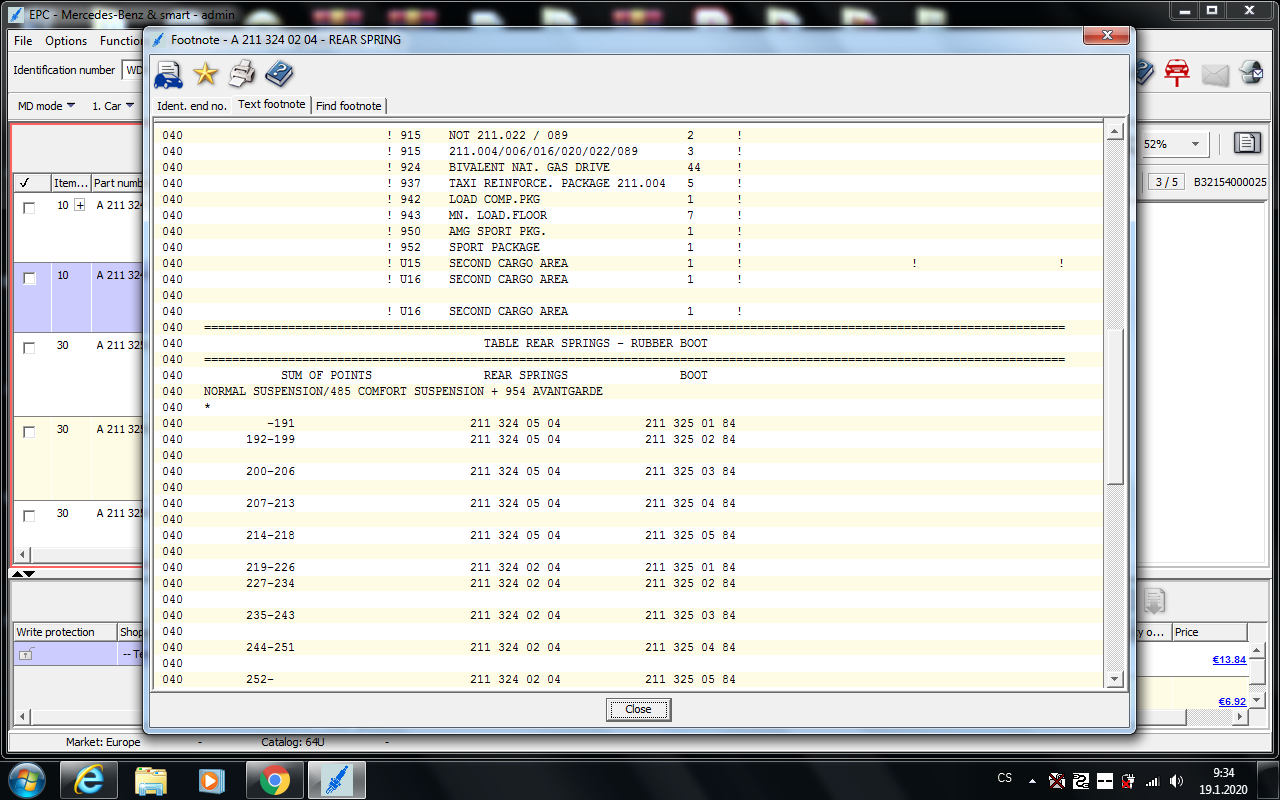Image resolution: width=1280 pixels, height=800 pixels.
Task: Click the clock showing 9:34
Action: click(1223, 772)
